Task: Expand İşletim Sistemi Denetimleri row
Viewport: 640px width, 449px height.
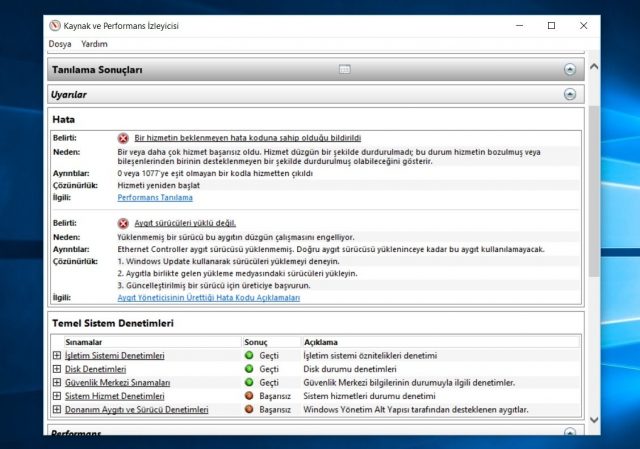Action: coord(57,356)
